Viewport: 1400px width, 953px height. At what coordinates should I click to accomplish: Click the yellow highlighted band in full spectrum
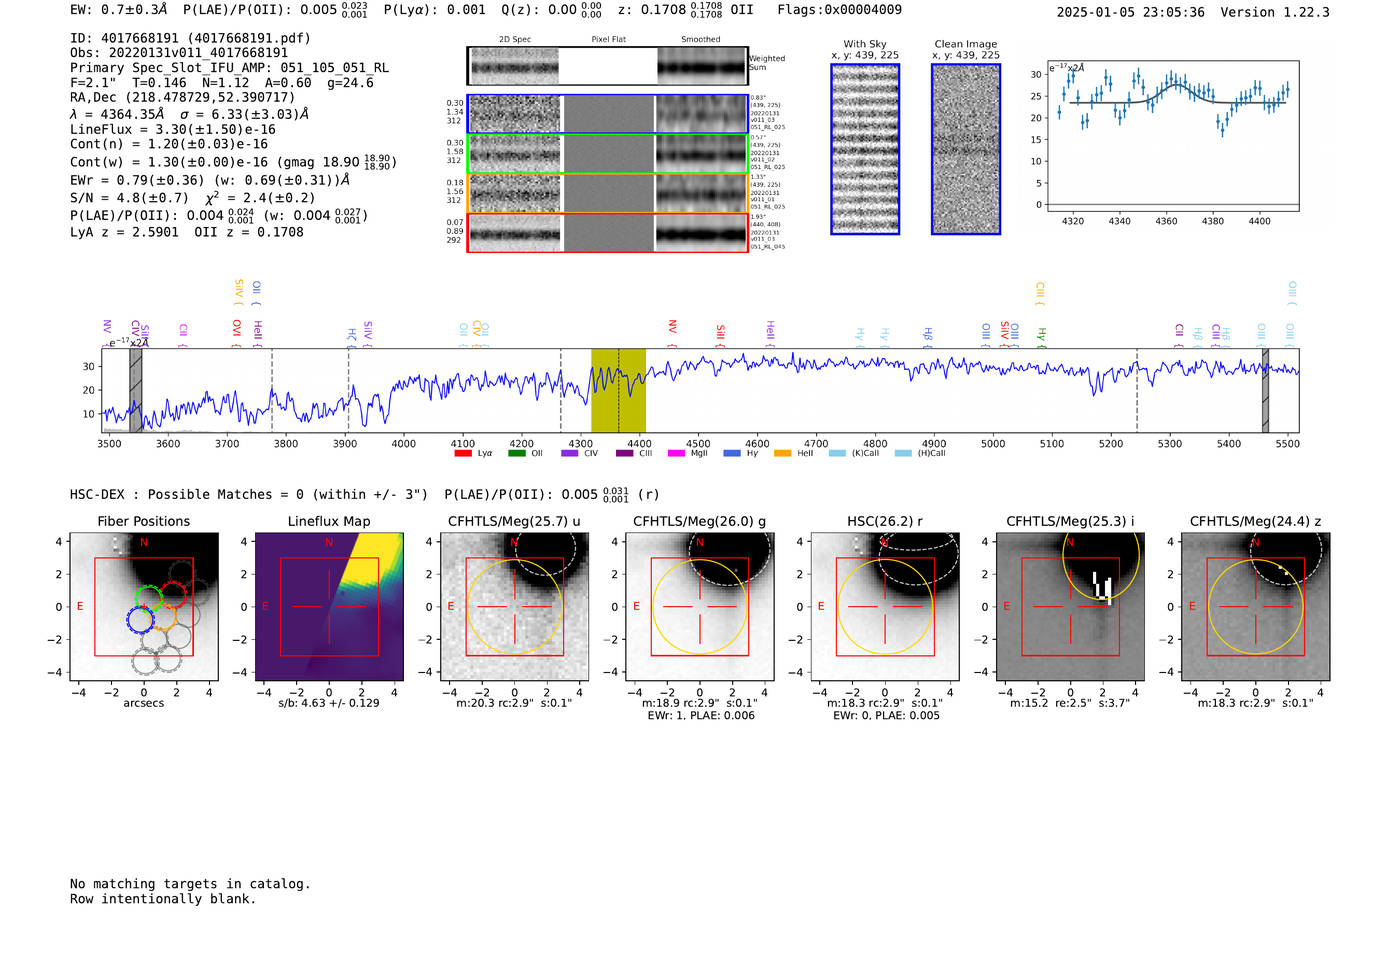point(618,390)
